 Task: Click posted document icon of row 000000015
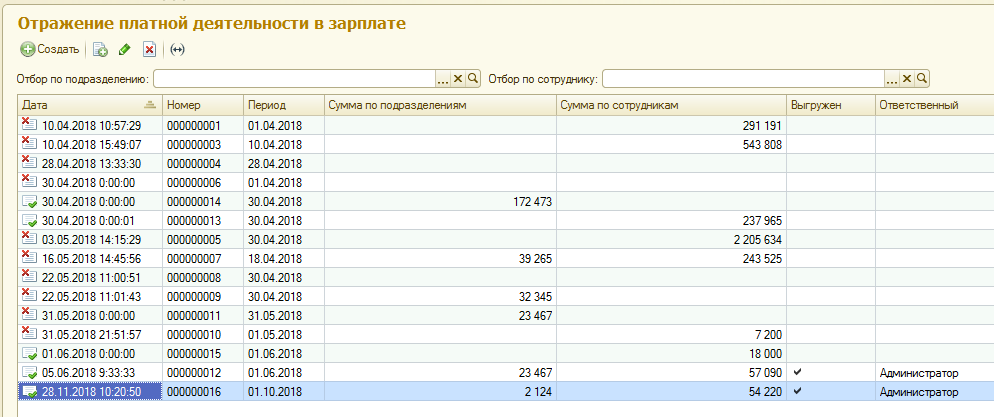coord(29,354)
